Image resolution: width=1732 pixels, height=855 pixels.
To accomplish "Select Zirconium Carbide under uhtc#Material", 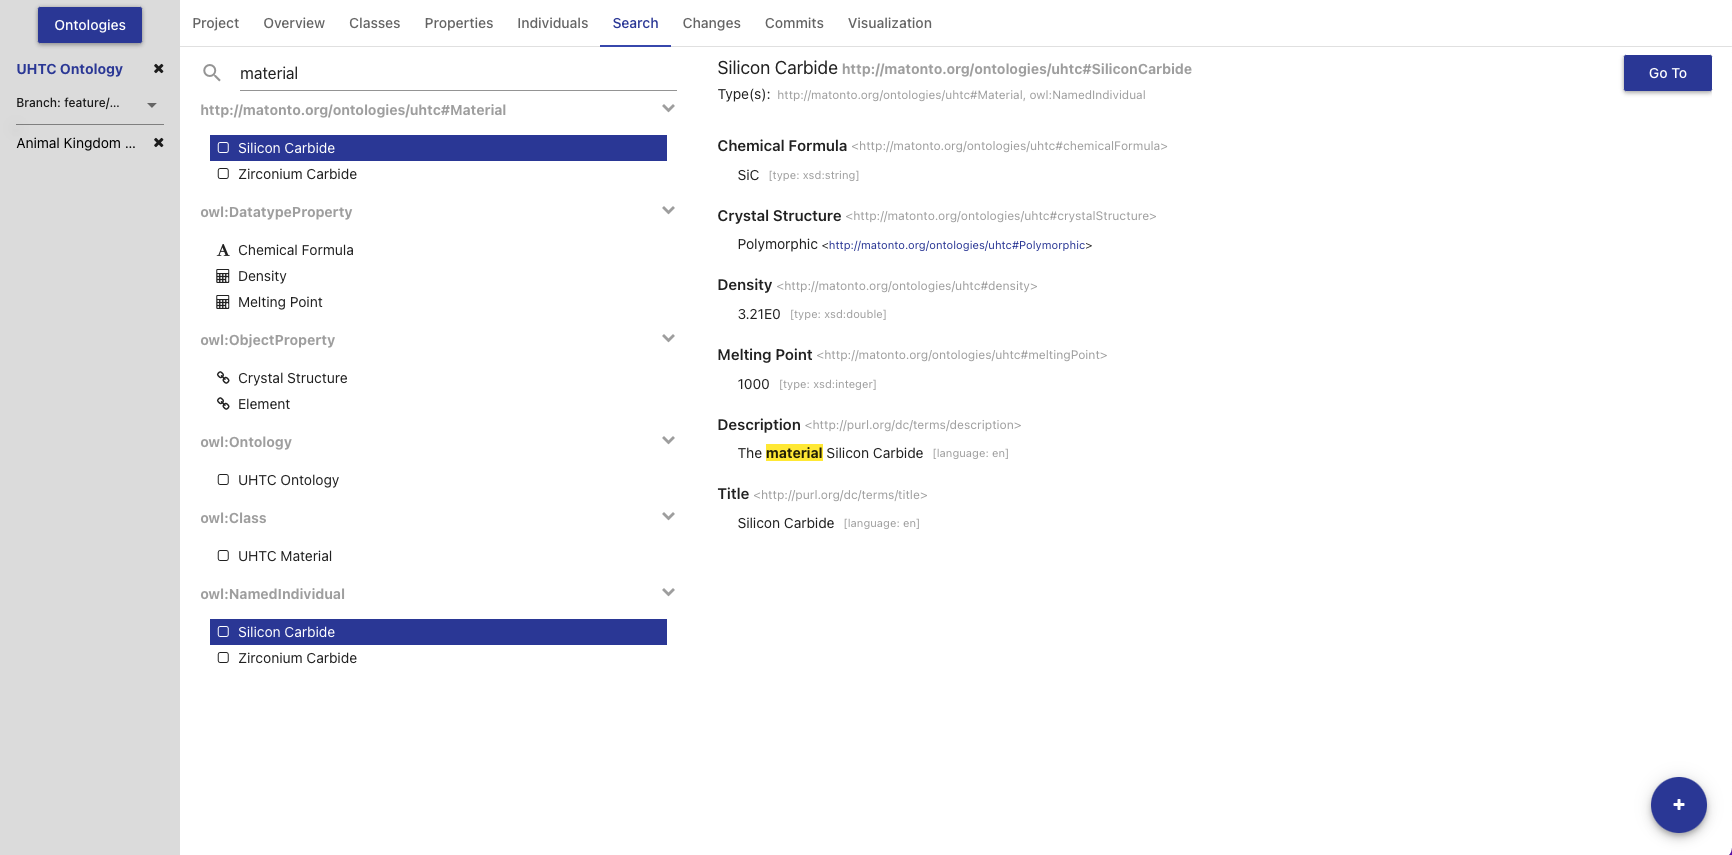I will pyautogui.click(x=438, y=174).
